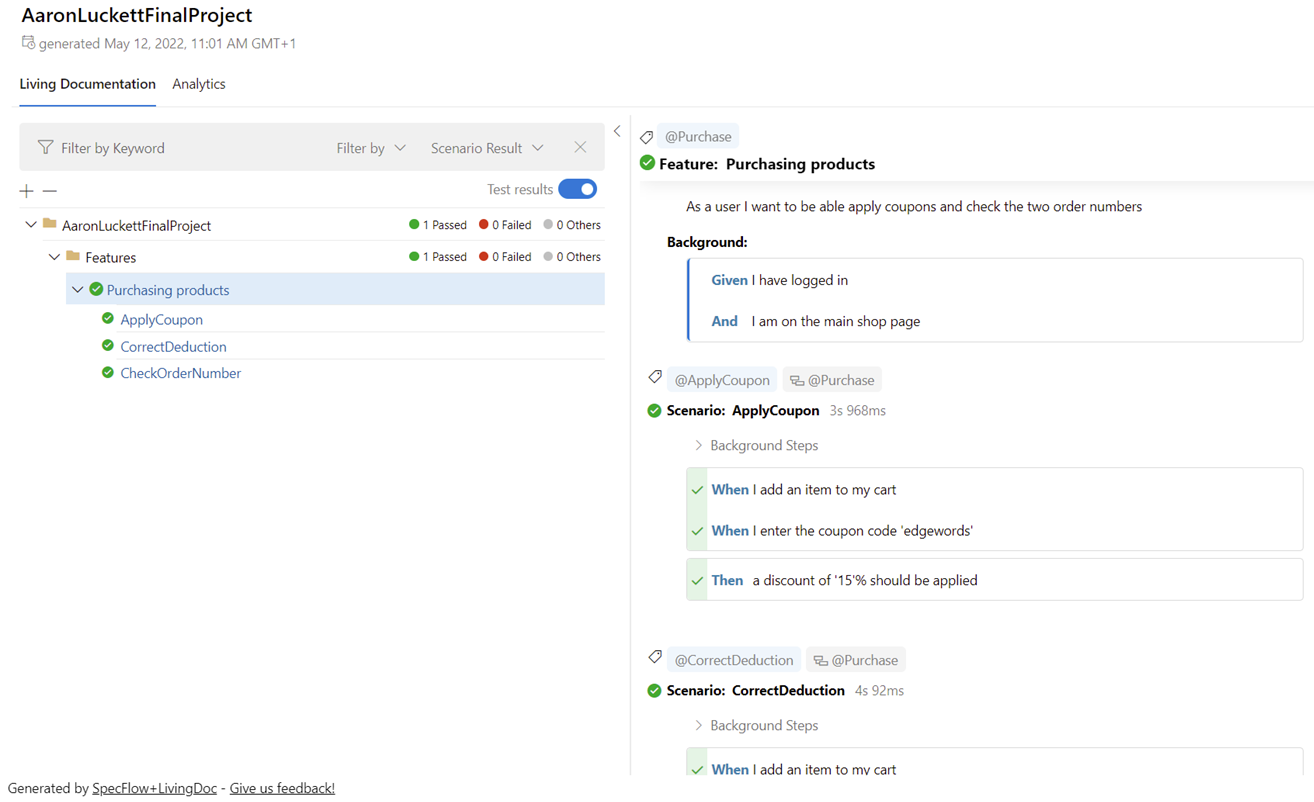1314x802 pixels.
Task: Click green passed icon beside CheckOrderNumber tree item
Action: (108, 373)
